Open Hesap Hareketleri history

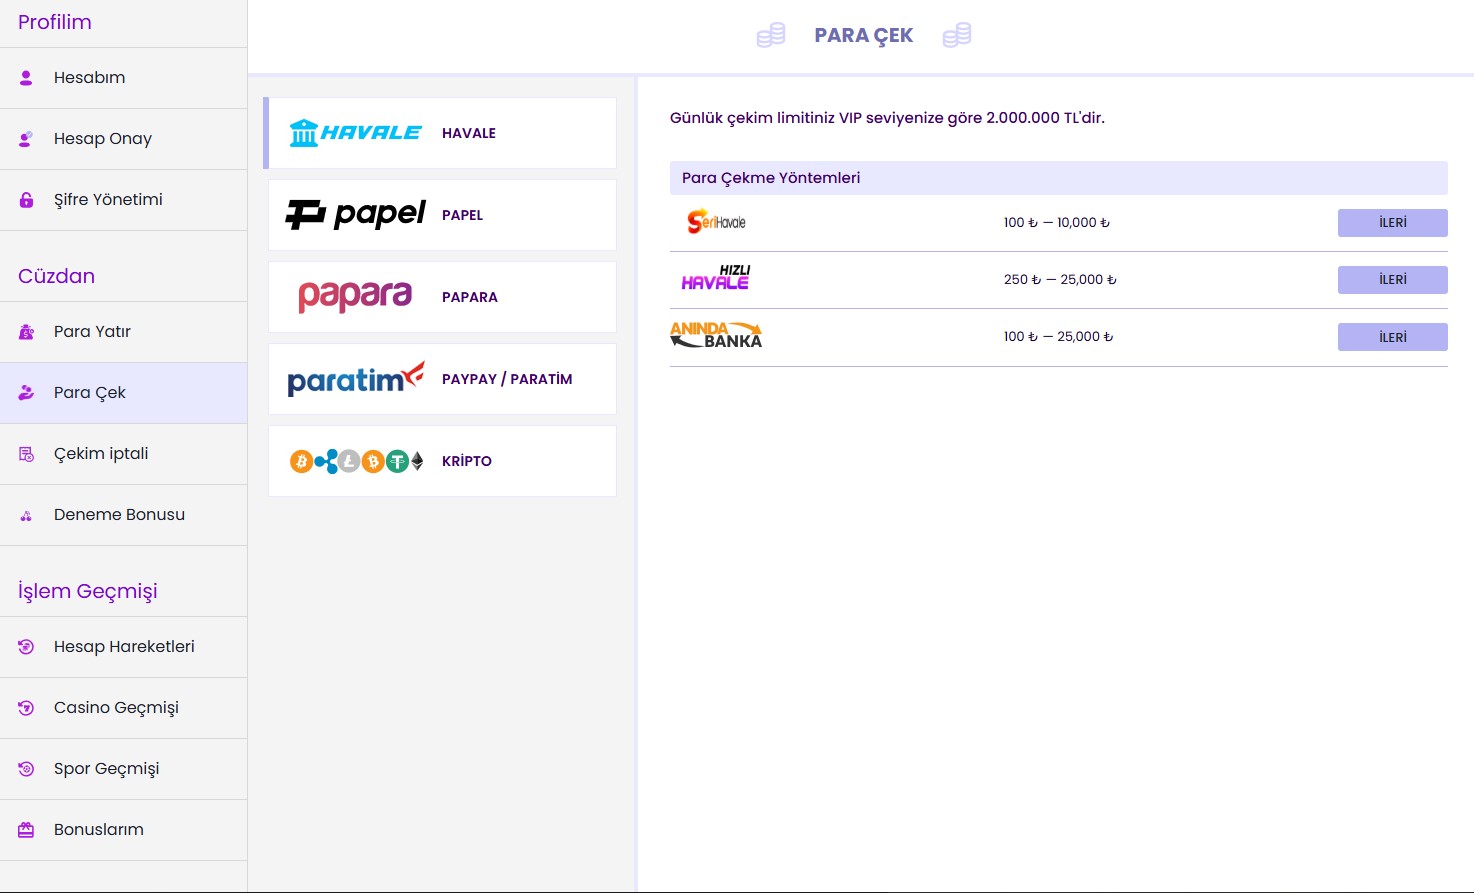pyautogui.click(x=124, y=647)
